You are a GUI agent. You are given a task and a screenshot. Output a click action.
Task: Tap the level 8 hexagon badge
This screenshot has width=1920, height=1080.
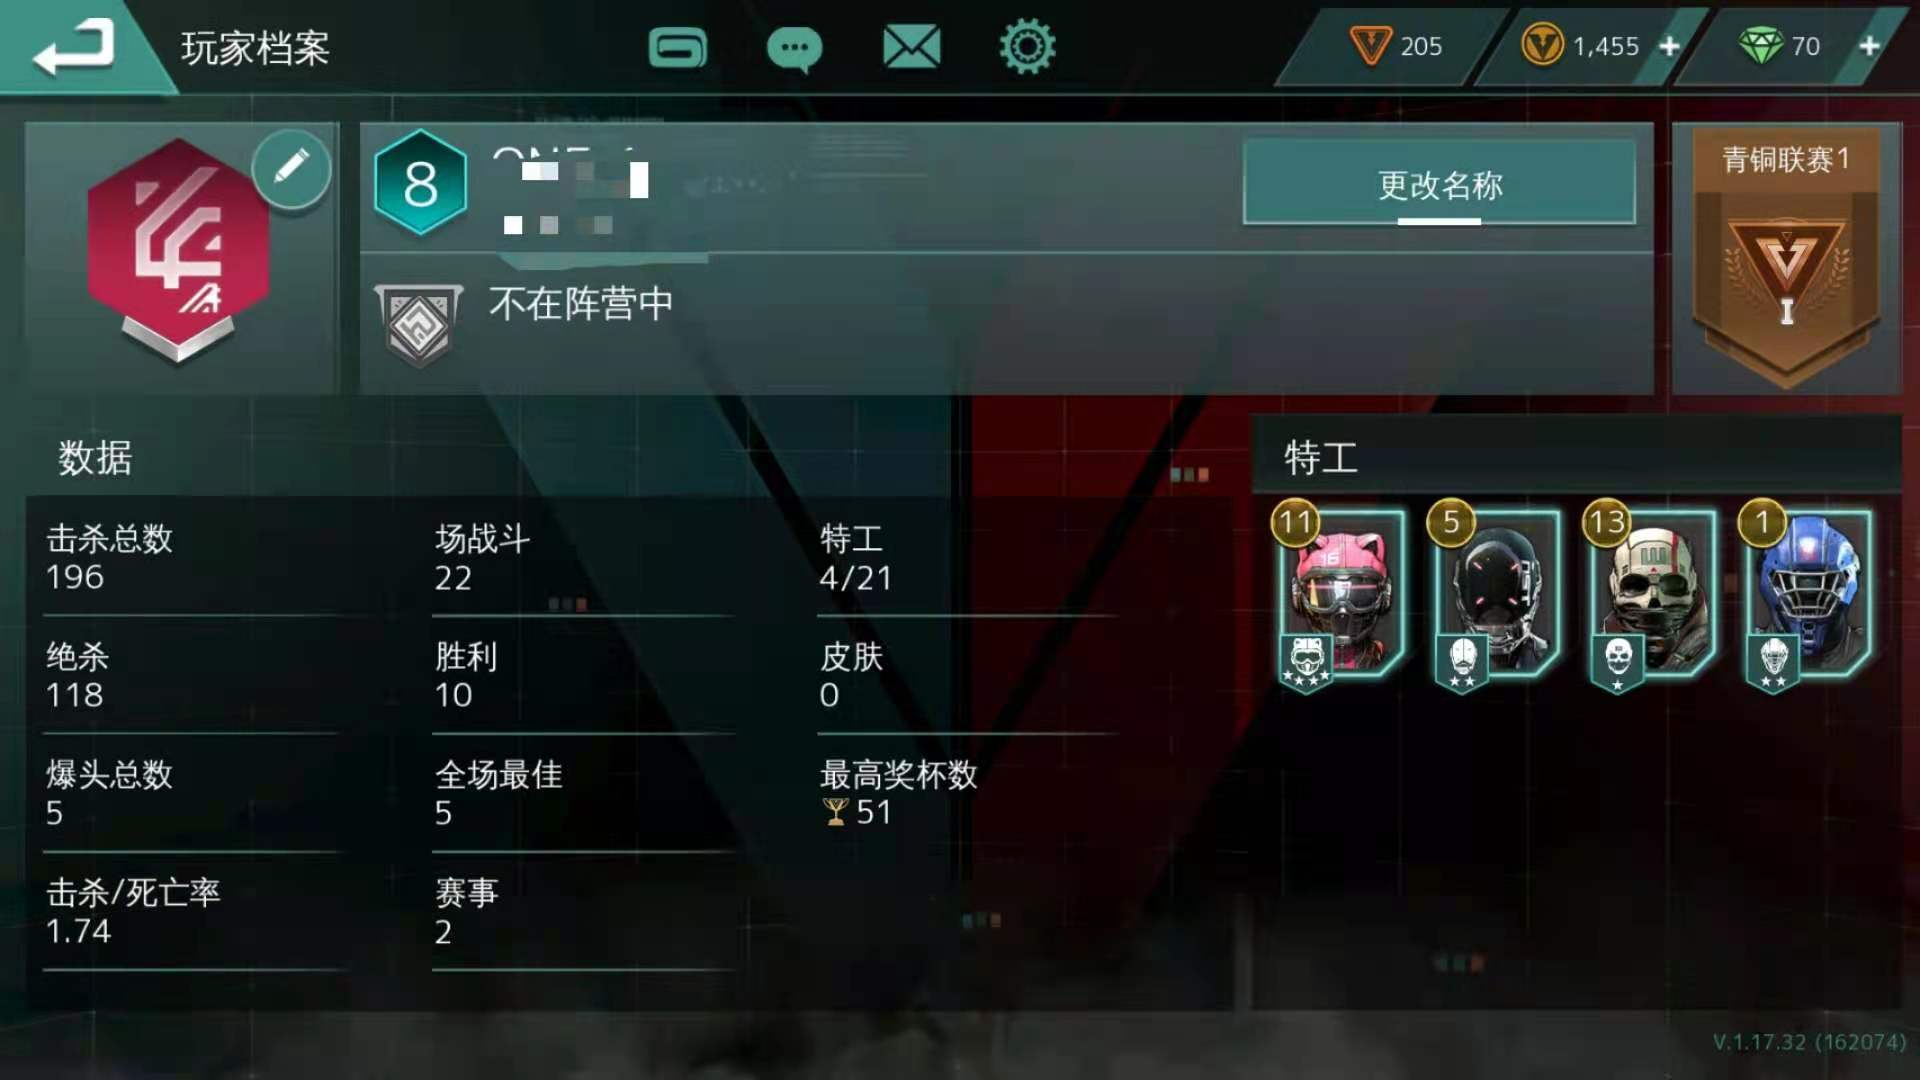[420, 183]
